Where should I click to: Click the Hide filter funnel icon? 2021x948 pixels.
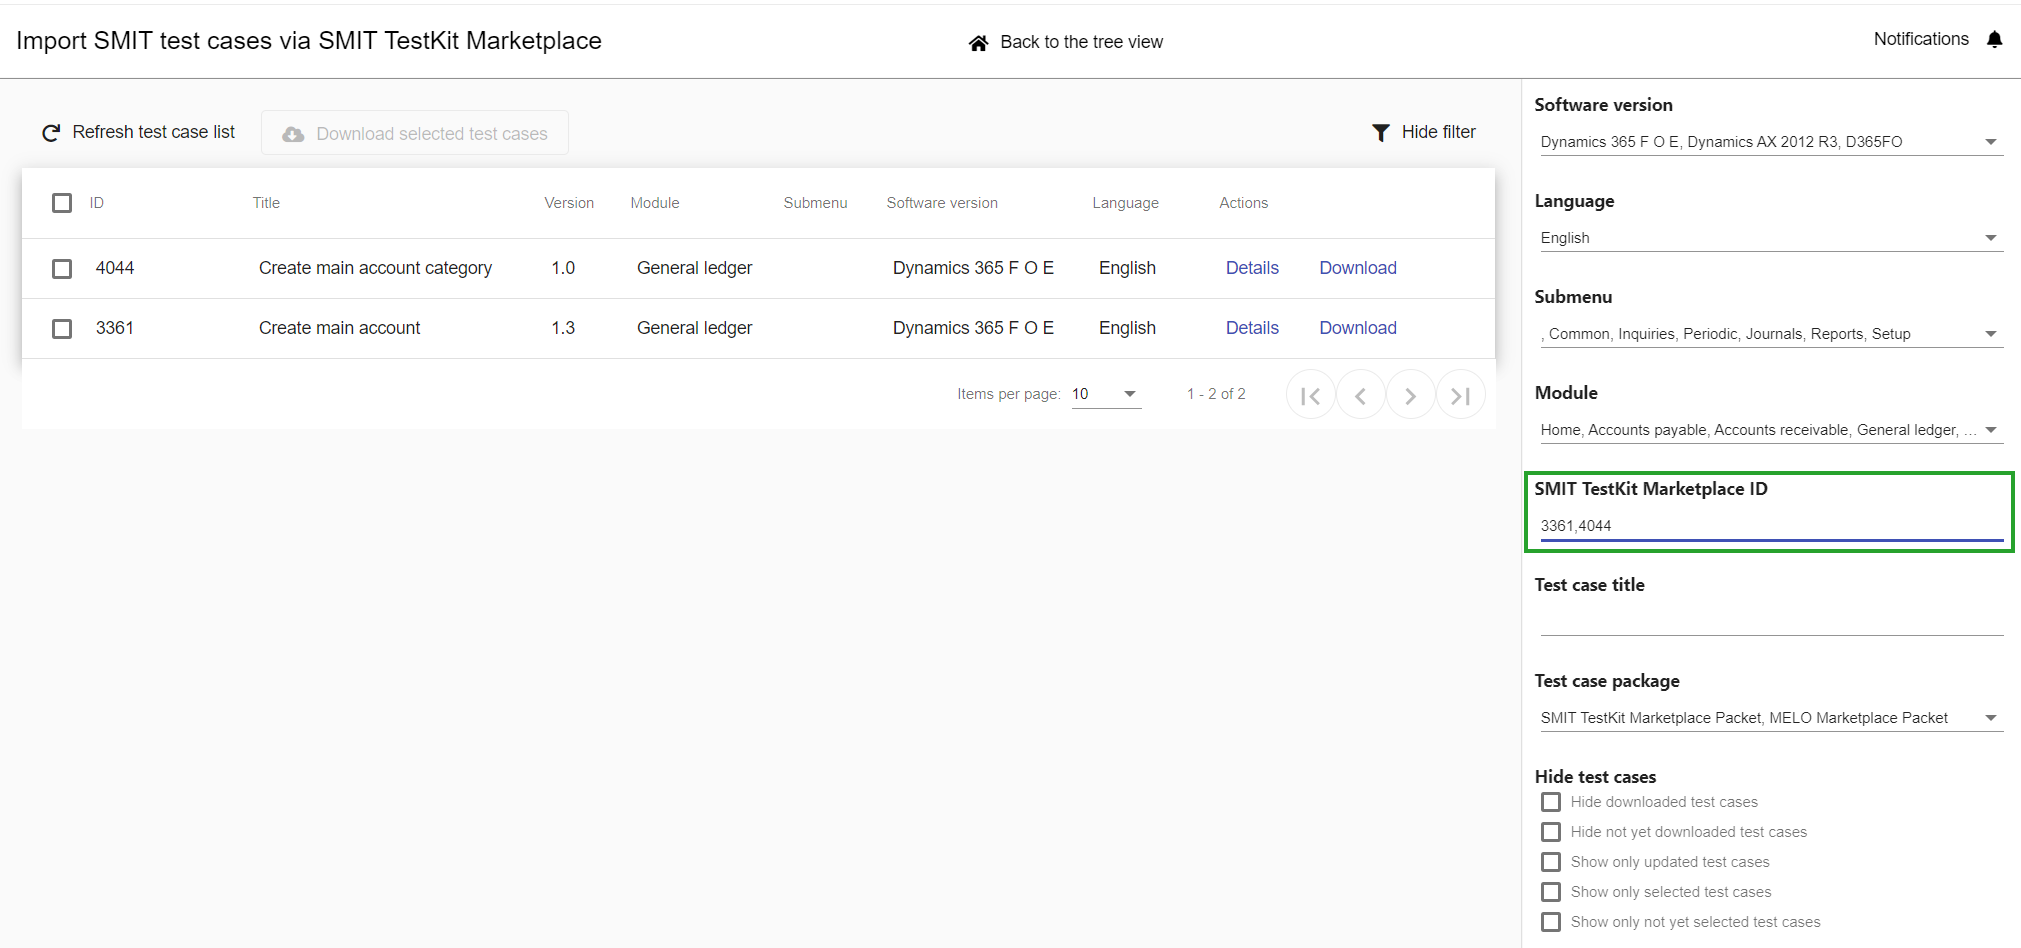pyautogui.click(x=1380, y=133)
